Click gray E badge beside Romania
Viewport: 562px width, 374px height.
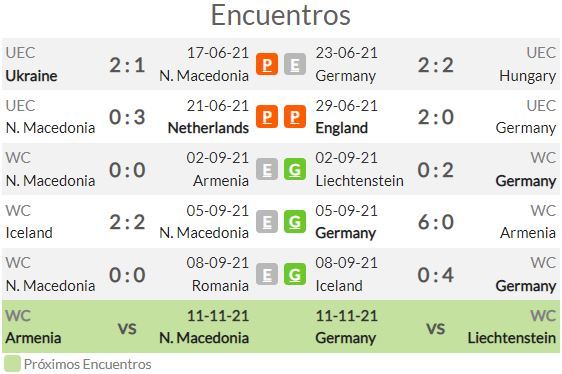(267, 274)
